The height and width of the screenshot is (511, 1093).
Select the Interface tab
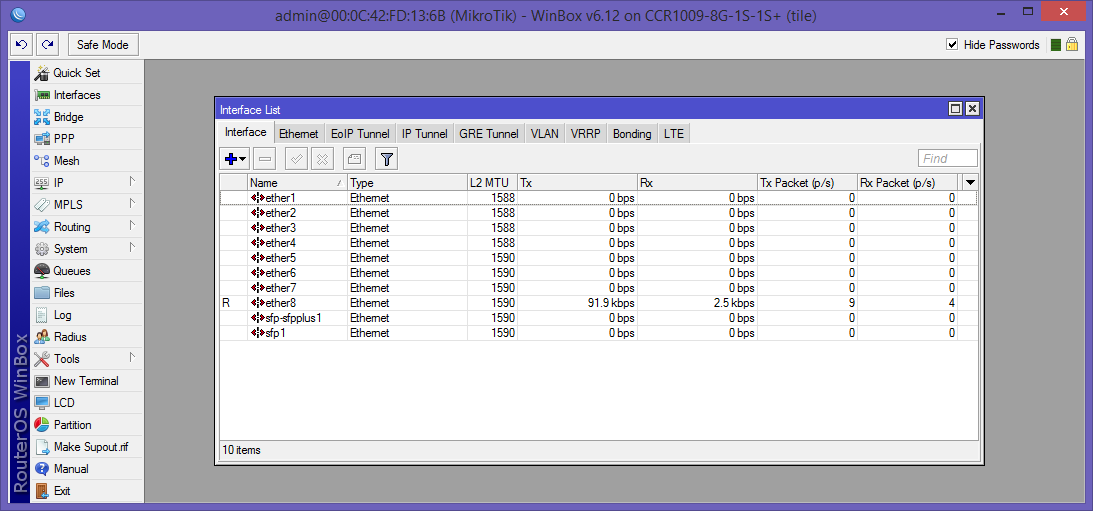coord(245,132)
